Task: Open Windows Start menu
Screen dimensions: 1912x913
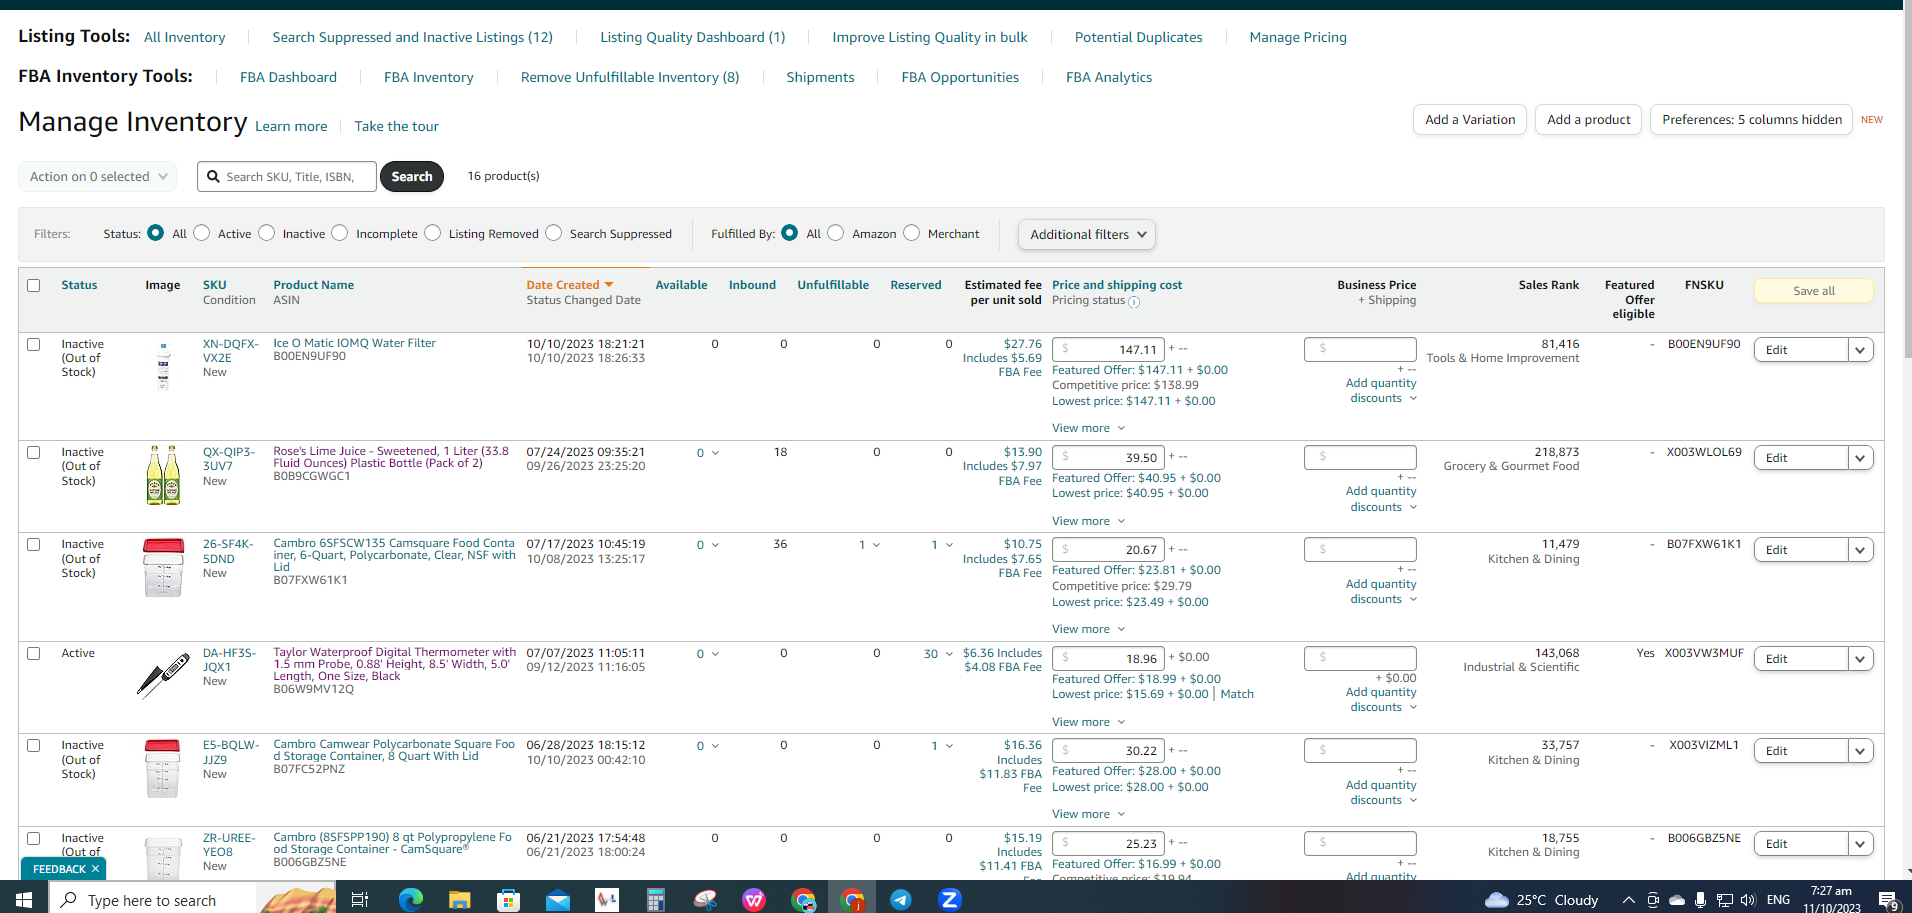Action: coord(24,899)
